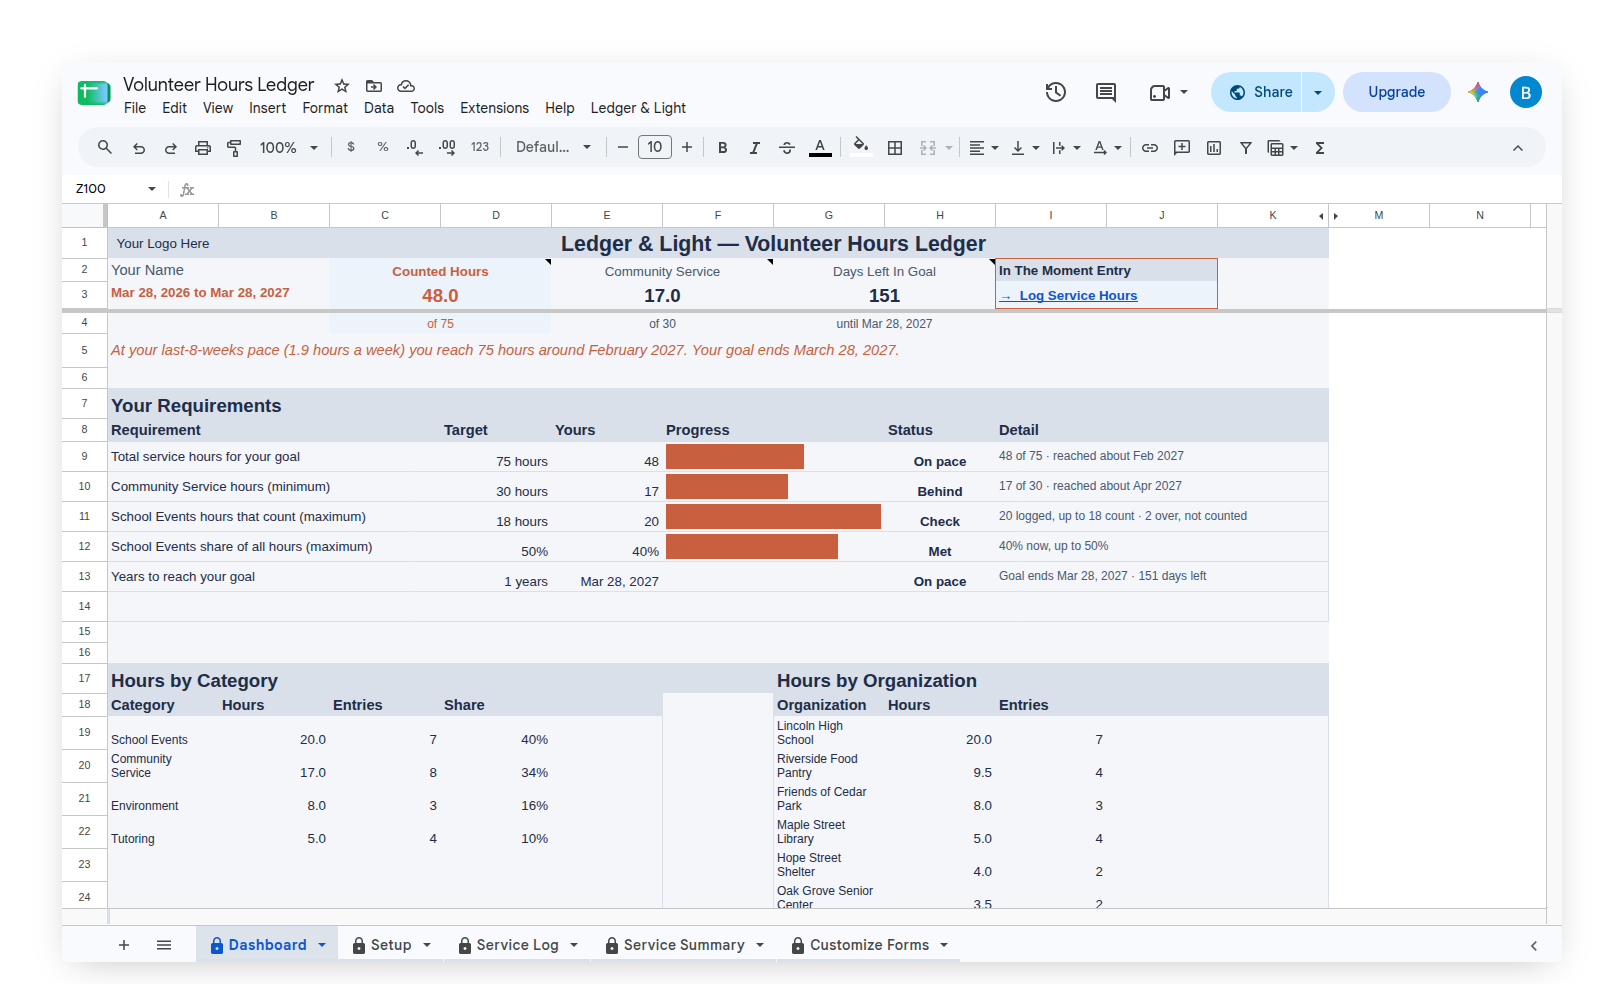Toggle strikethrough formatting
The width and height of the screenshot is (1624, 984).
[x=787, y=148]
